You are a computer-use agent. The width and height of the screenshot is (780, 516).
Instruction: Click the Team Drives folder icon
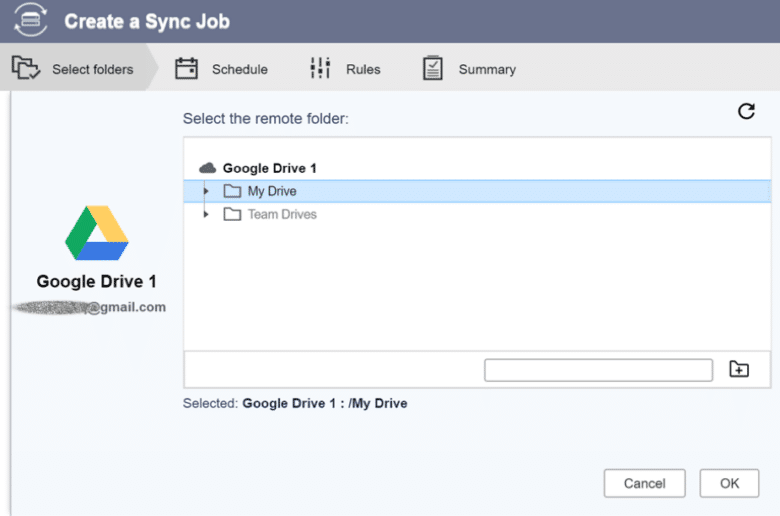click(x=232, y=214)
